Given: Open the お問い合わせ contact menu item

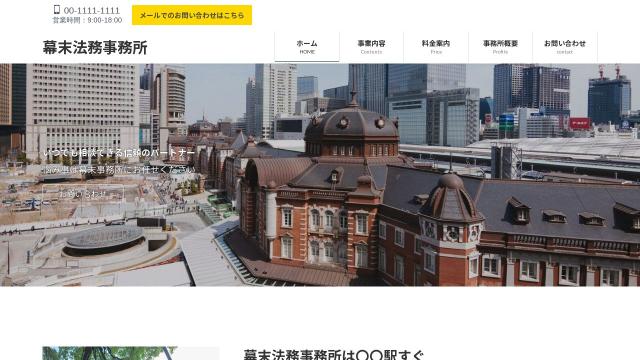Looking at the screenshot, I should 565,47.
